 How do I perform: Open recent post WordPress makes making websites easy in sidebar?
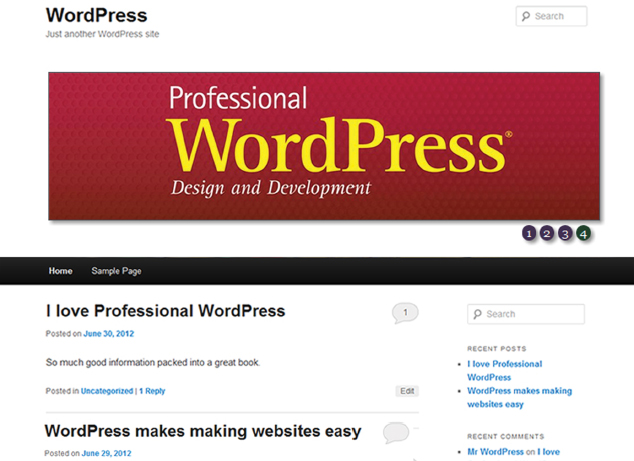coord(520,398)
